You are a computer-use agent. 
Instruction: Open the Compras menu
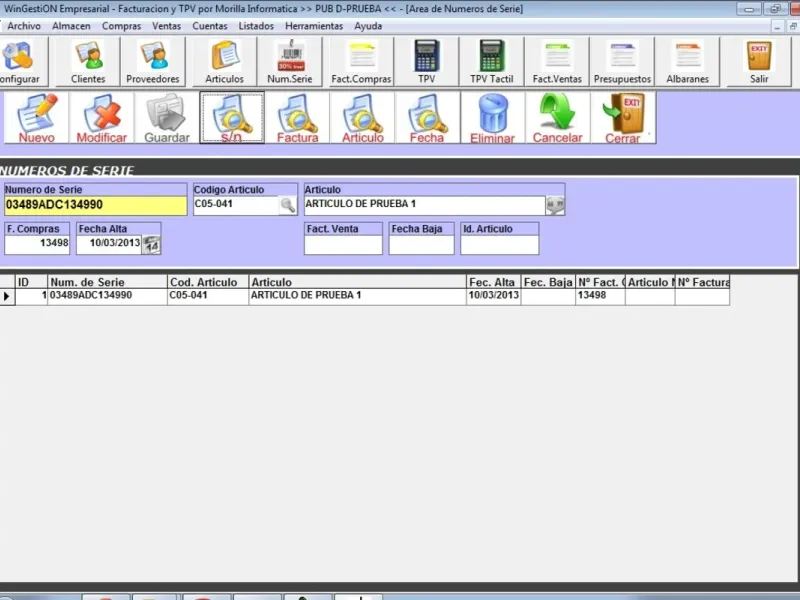pyautogui.click(x=121, y=26)
